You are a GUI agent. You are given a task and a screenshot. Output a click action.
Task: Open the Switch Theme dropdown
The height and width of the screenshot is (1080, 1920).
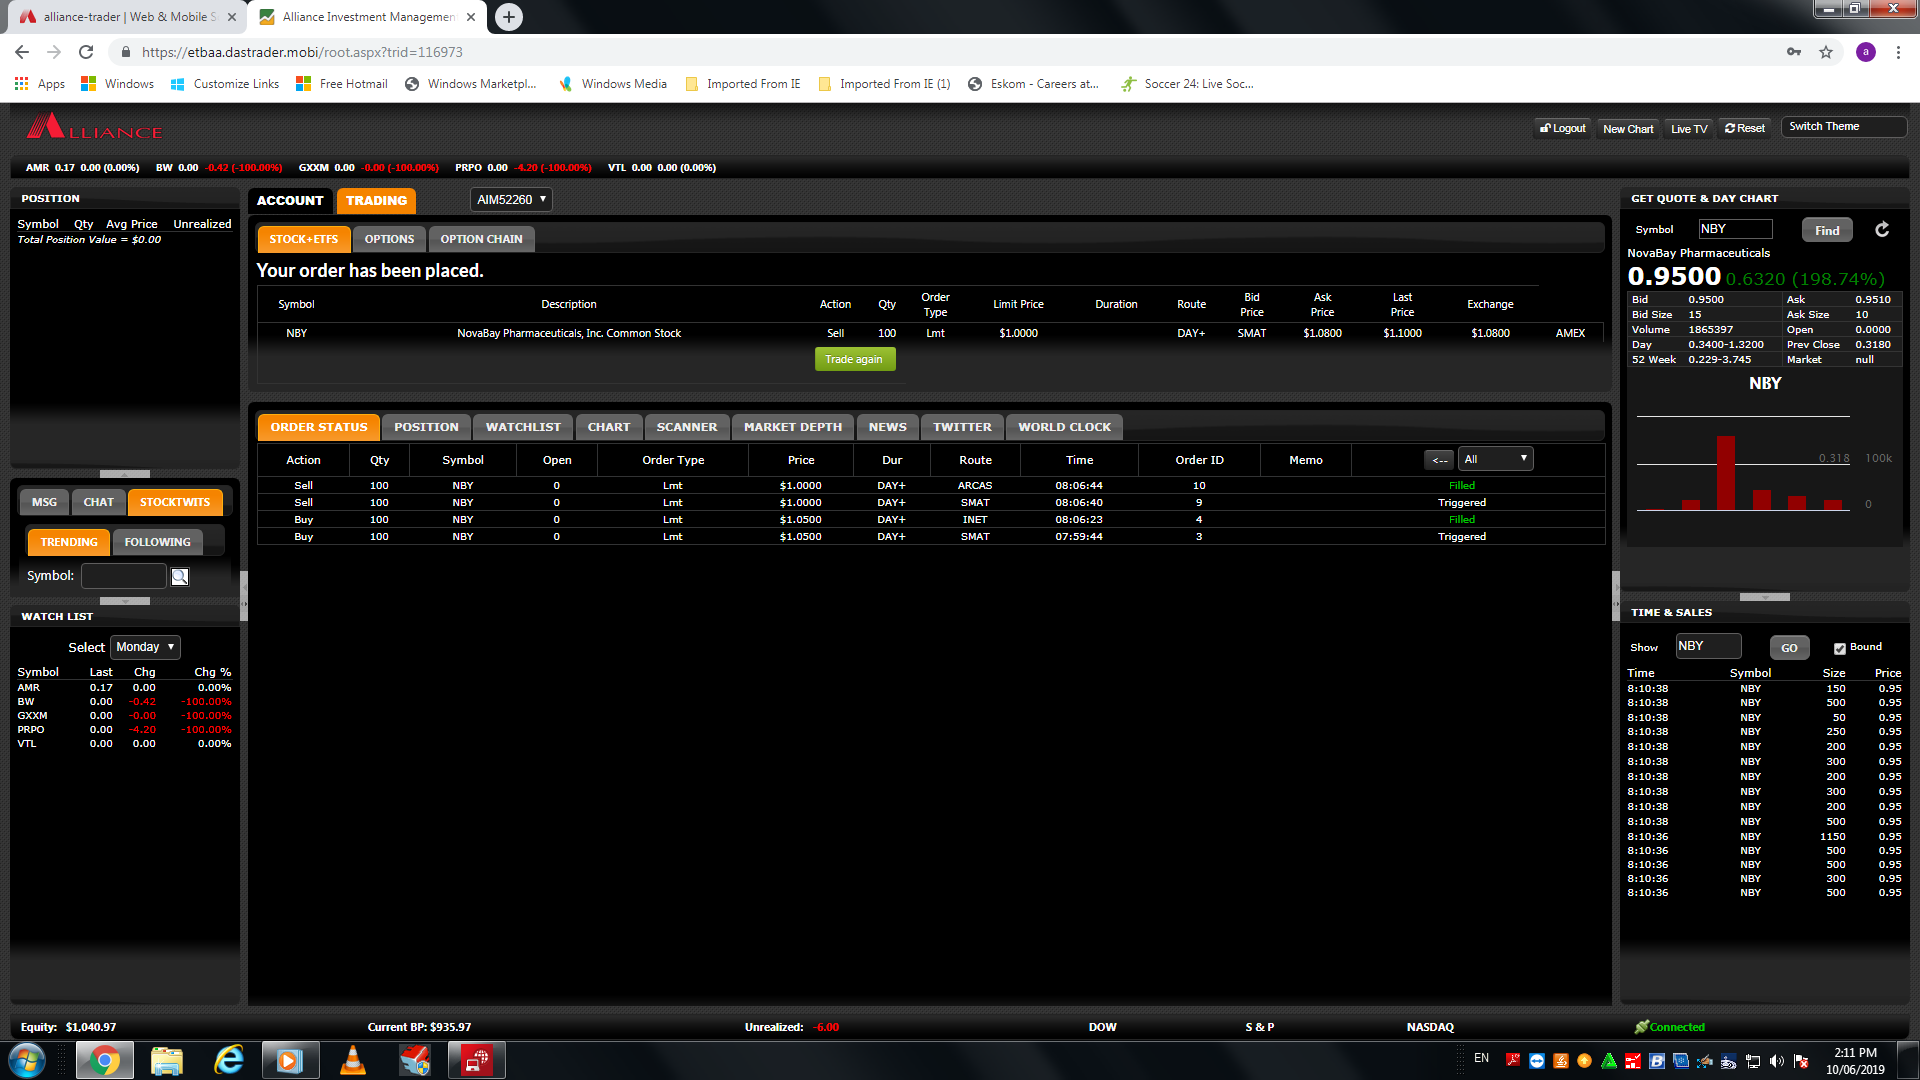point(1843,127)
